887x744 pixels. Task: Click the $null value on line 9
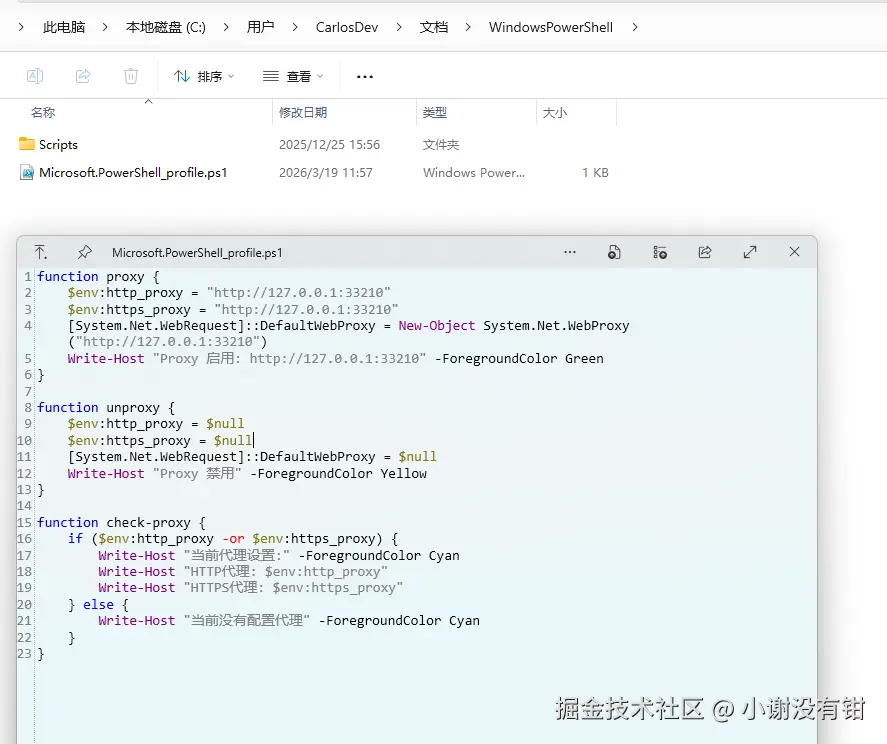click(x=225, y=424)
